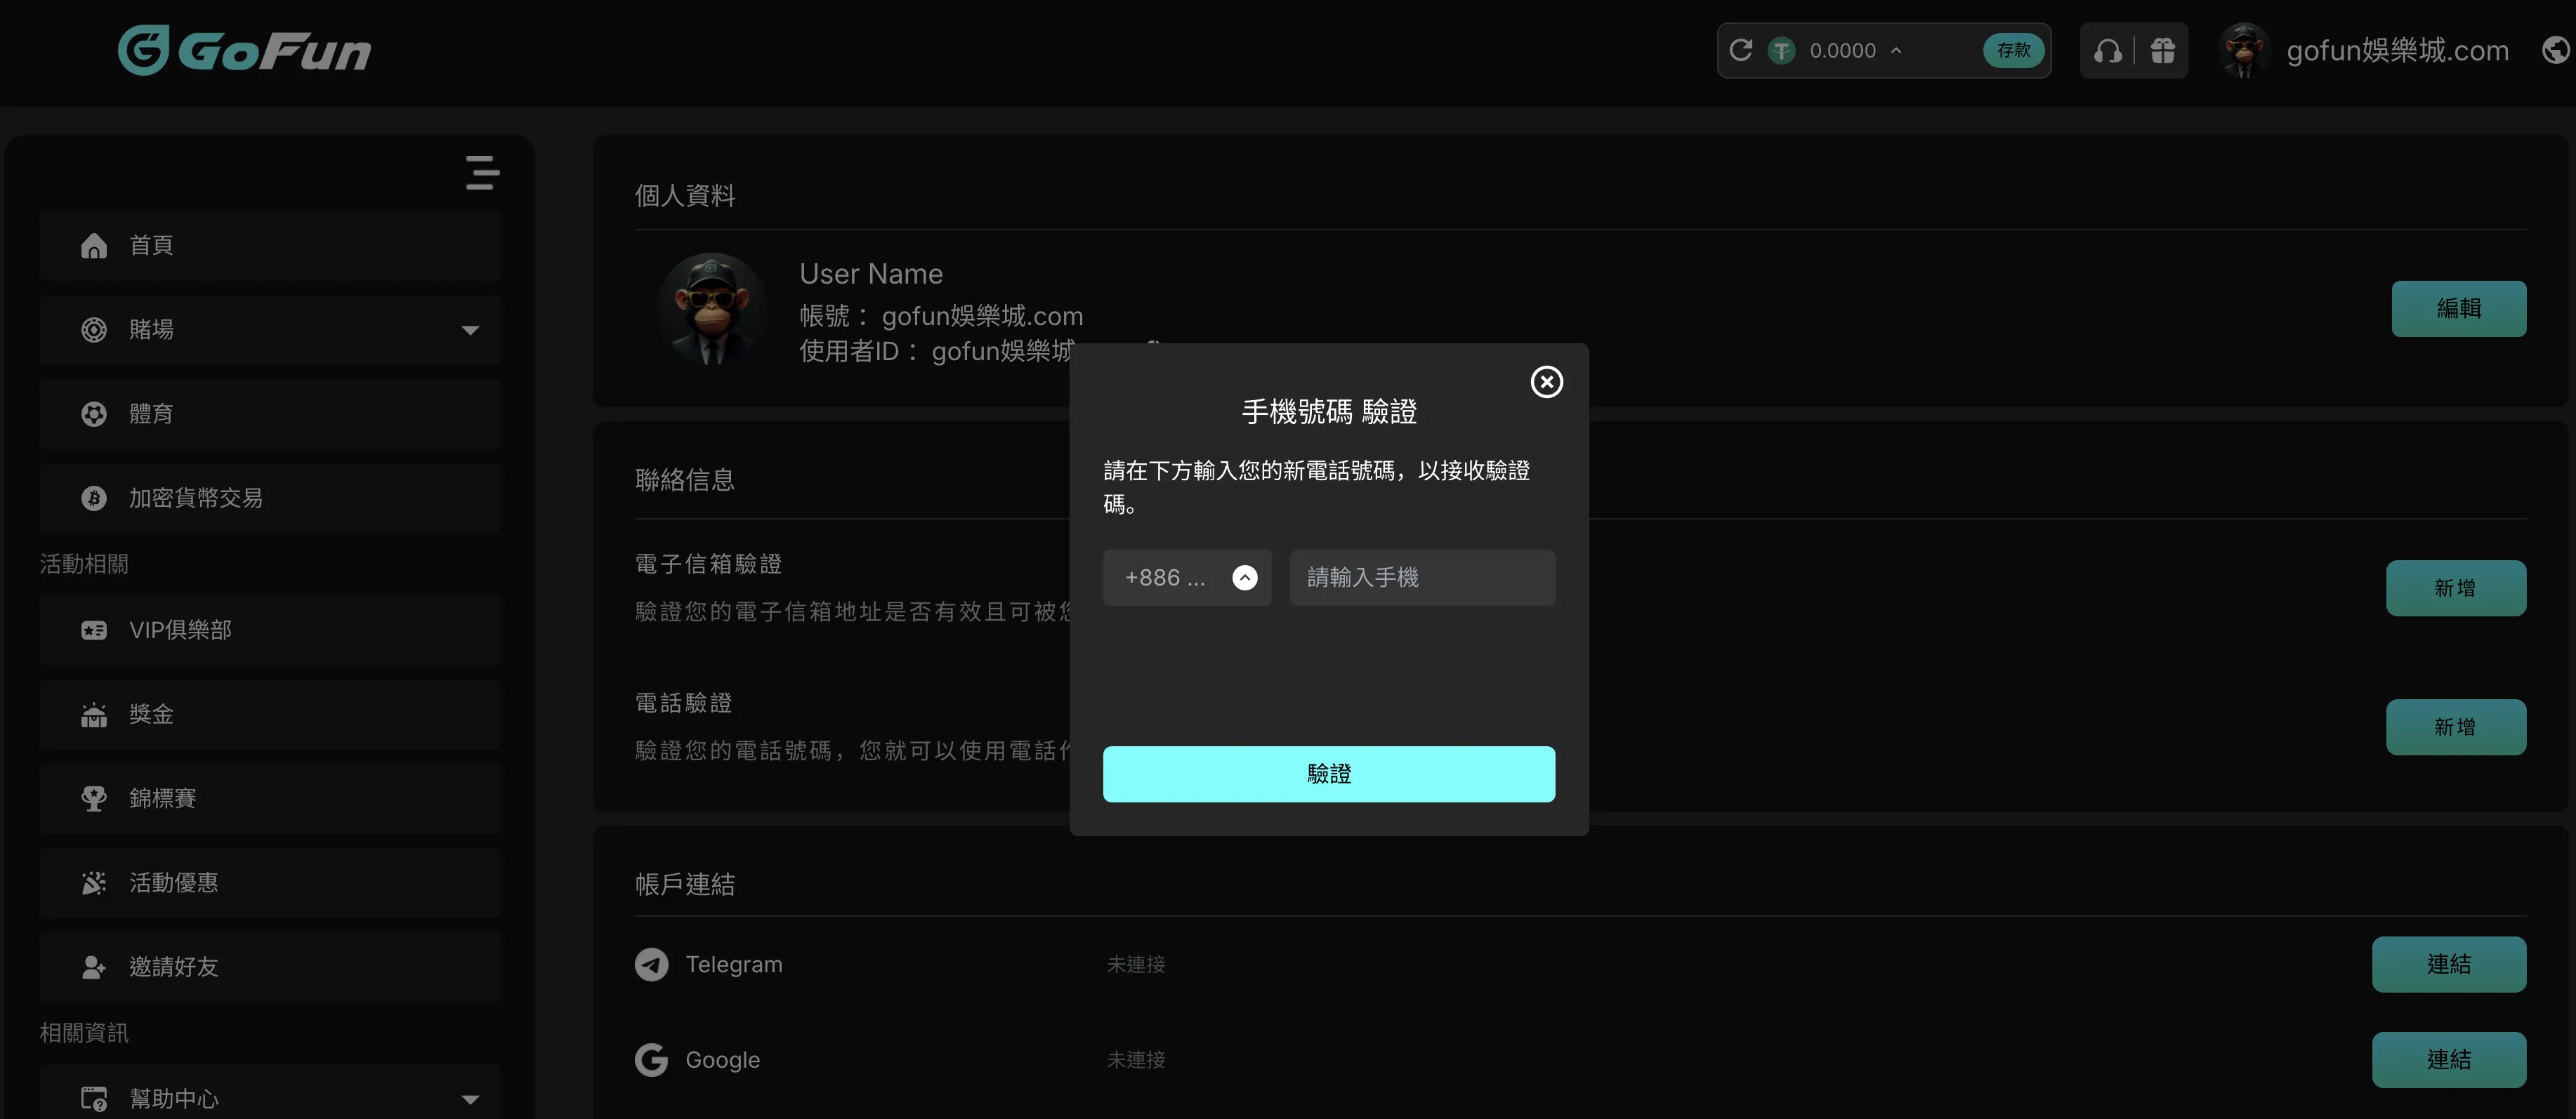Click the Telegram icon under 帳戶連結
Viewport: 2576px width, 1119px height.
coord(651,964)
